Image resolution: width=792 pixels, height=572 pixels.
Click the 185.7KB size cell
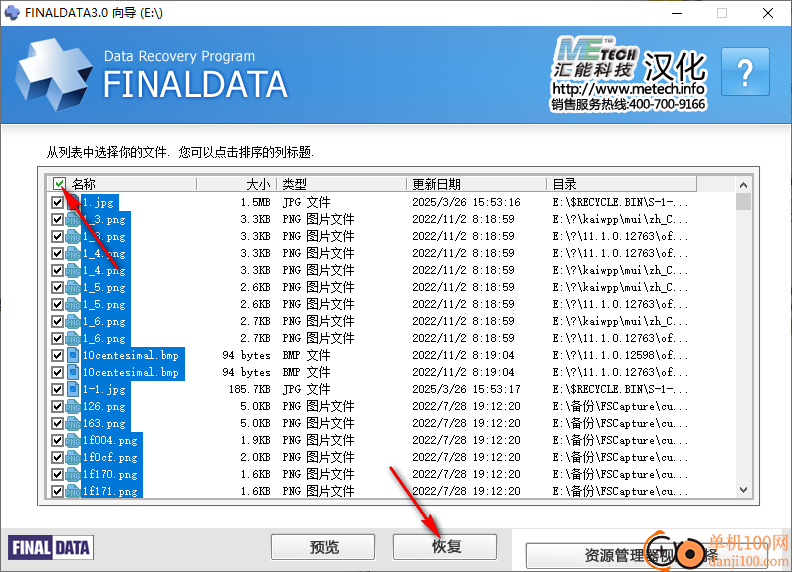click(250, 390)
